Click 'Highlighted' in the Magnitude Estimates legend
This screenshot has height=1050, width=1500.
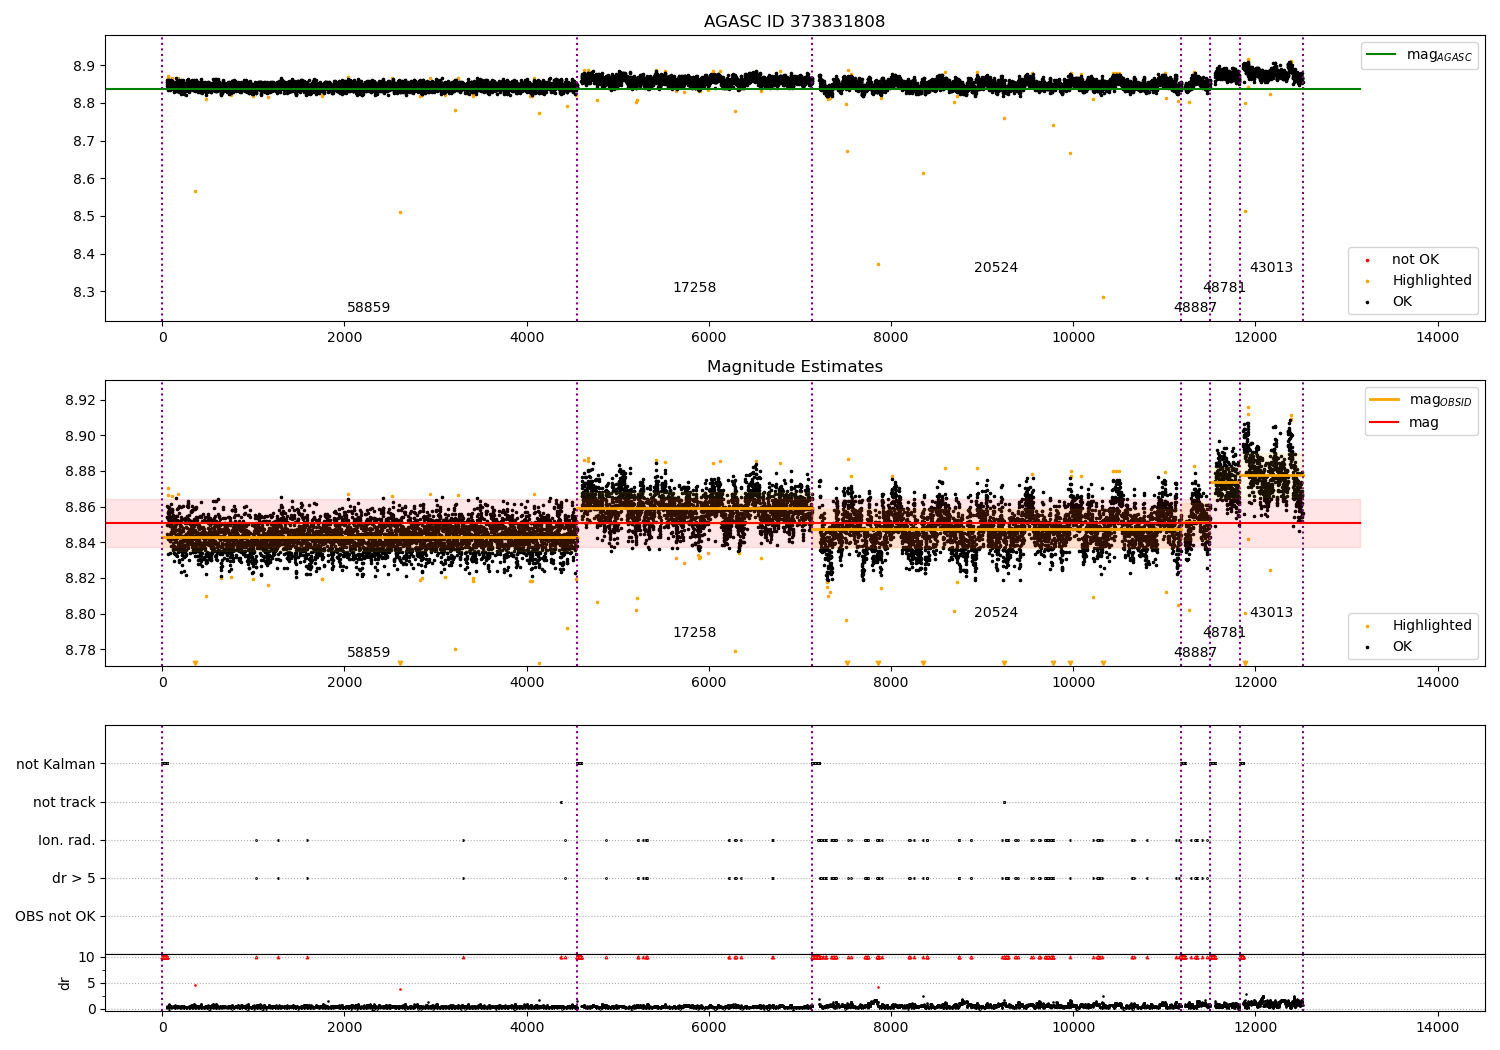(x=1420, y=626)
